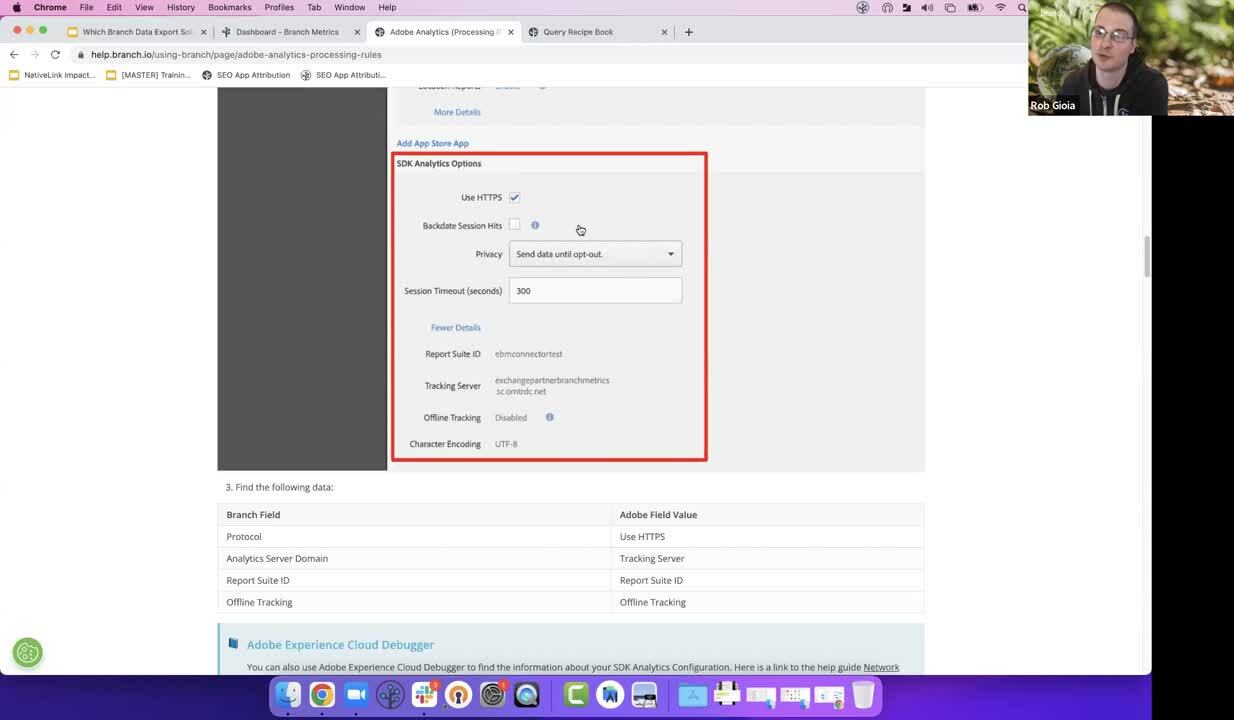Launch Zoom from the dock
The width and height of the screenshot is (1234, 720).
click(356, 694)
